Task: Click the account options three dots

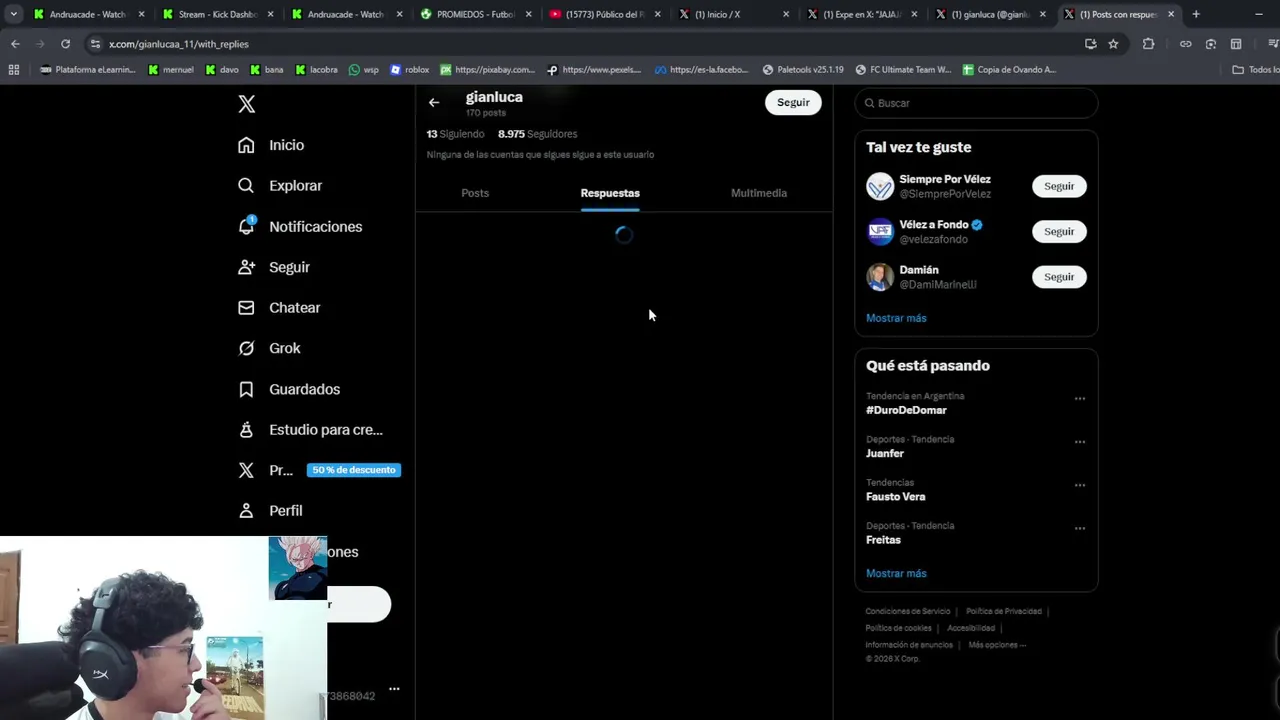Action: click(x=394, y=689)
